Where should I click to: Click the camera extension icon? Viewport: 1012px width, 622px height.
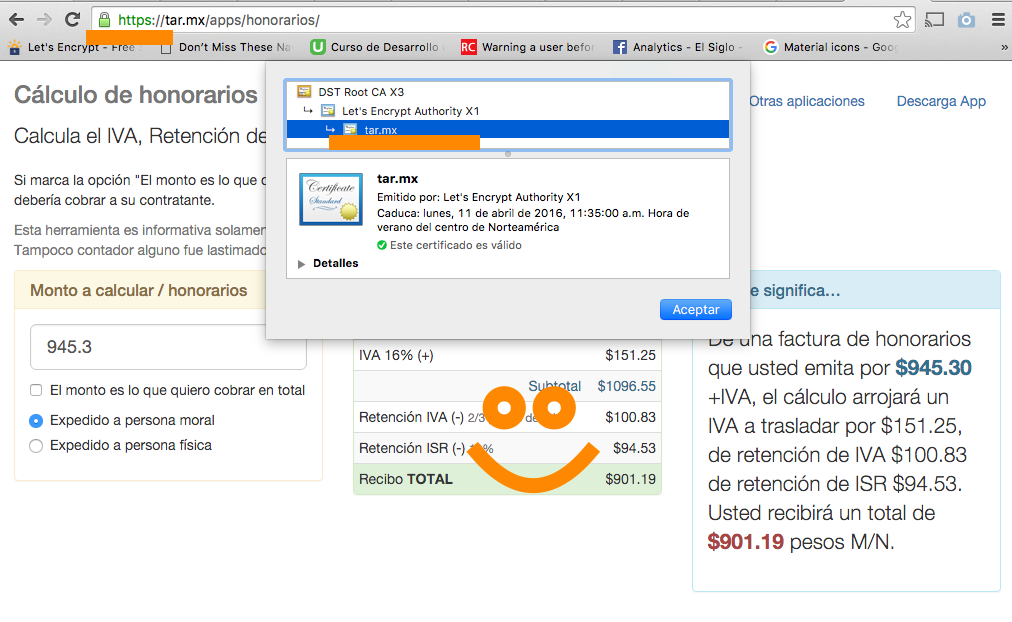coord(966,20)
